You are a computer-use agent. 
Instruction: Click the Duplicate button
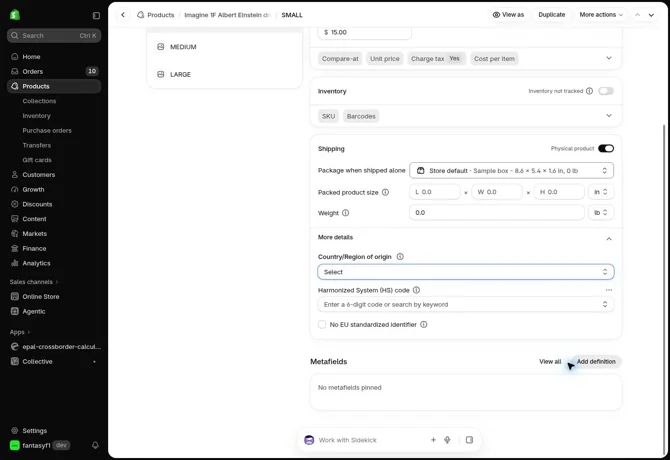[x=552, y=15]
